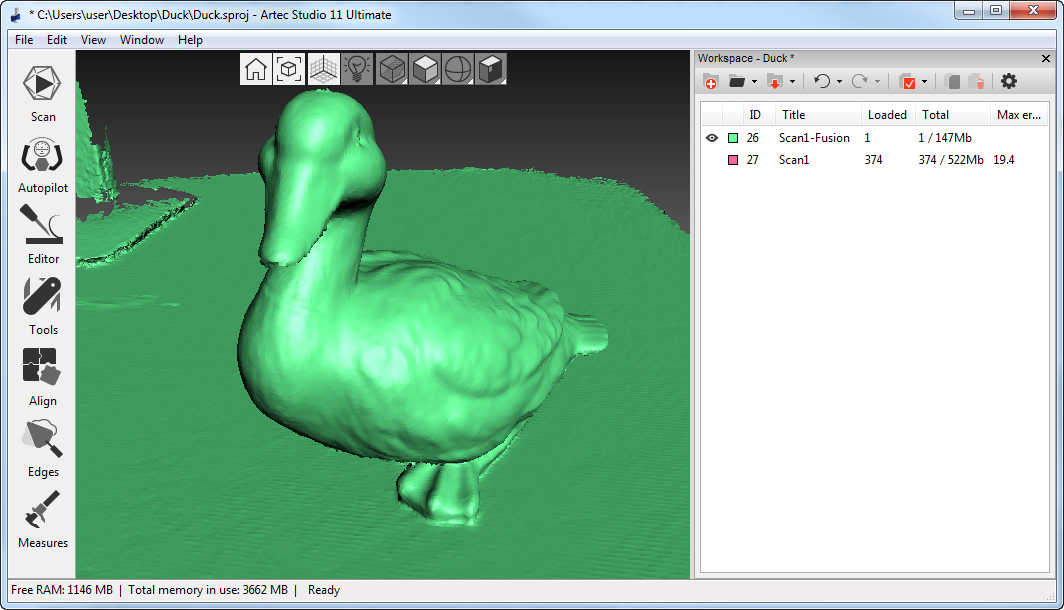The height and width of the screenshot is (610, 1064).
Task: Sort by the Loaded column header
Action: pyautogui.click(x=887, y=115)
